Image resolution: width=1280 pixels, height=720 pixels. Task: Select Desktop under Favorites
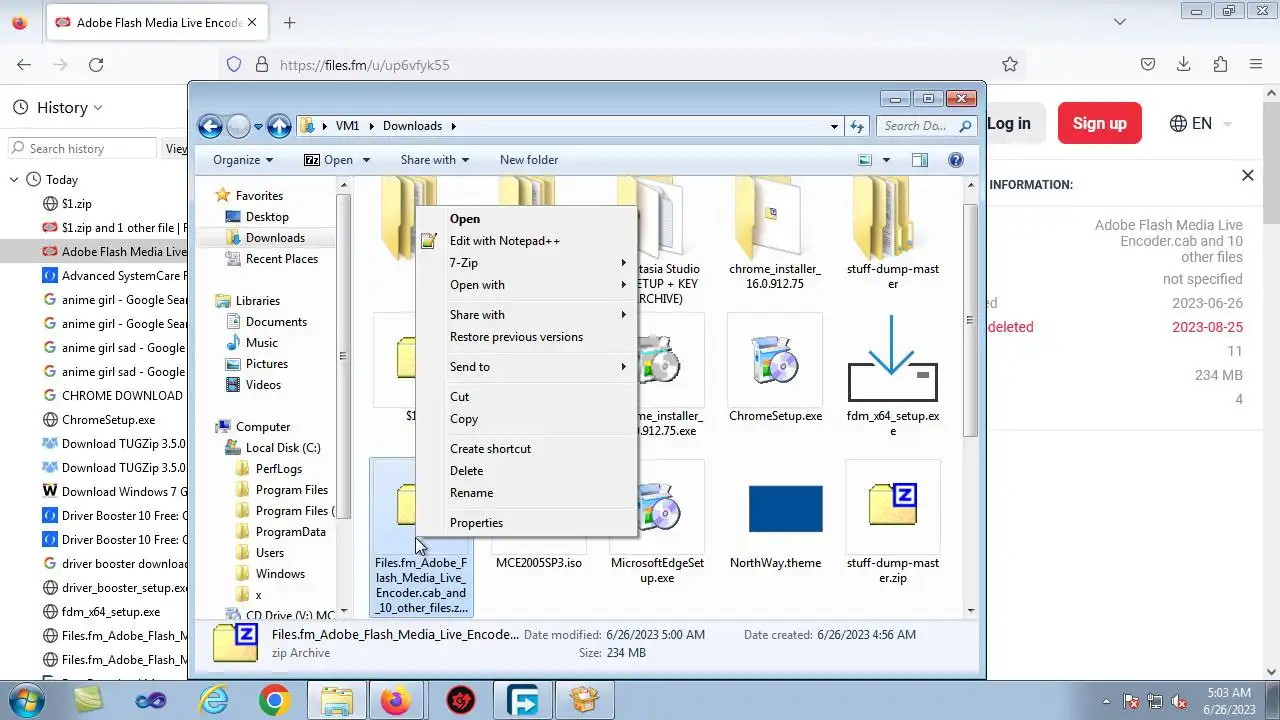point(267,217)
